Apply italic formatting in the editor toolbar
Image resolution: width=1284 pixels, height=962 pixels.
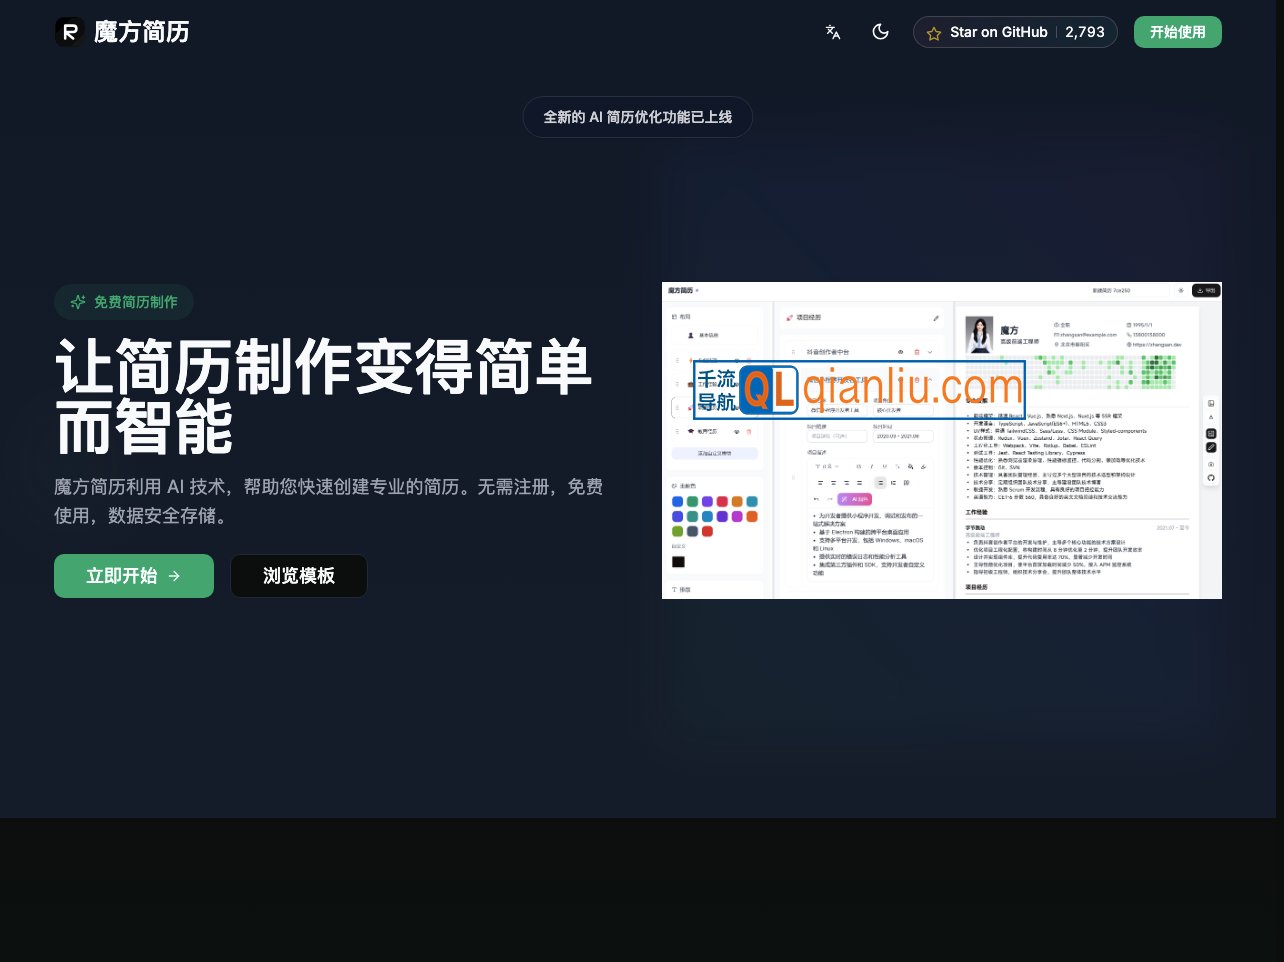coord(872,466)
